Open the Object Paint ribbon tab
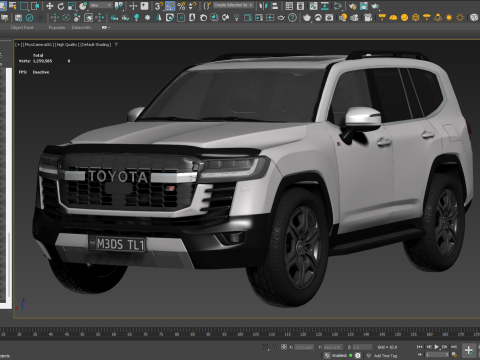The height and width of the screenshot is (360, 480). pos(22,27)
